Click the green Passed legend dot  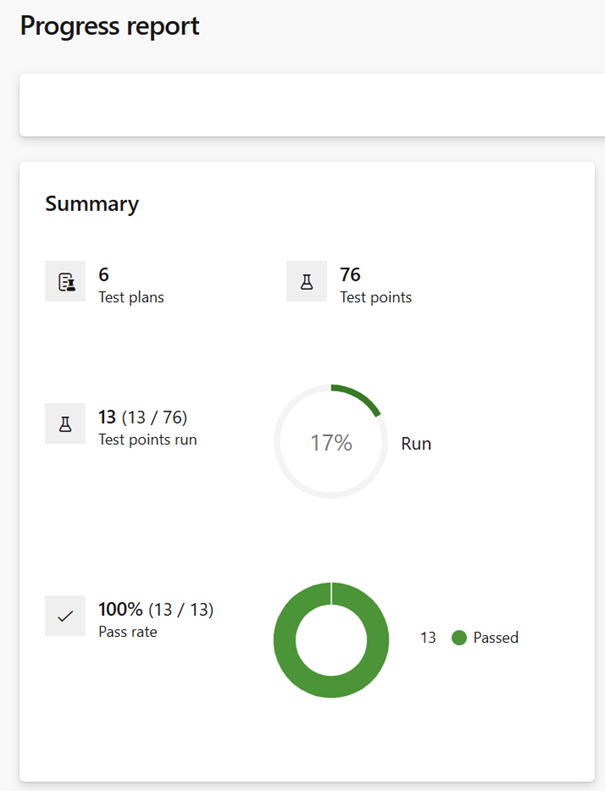click(x=459, y=638)
